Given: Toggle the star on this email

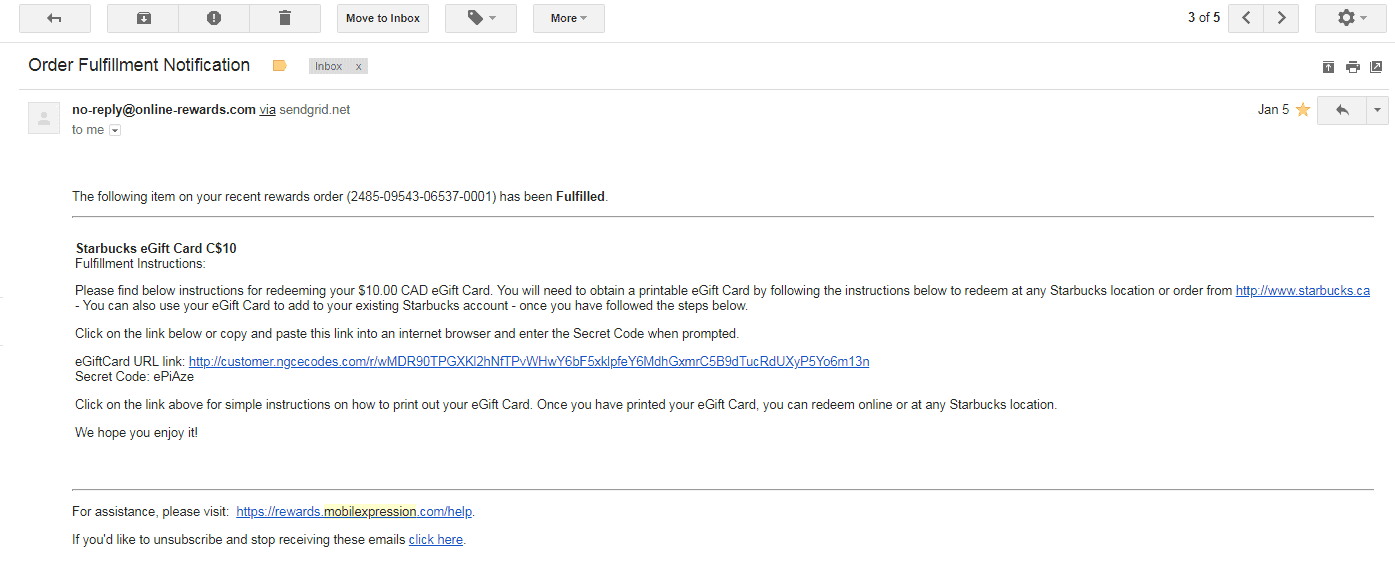Looking at the screenshot, I should pyautogui.click(x=1303, y=110).
